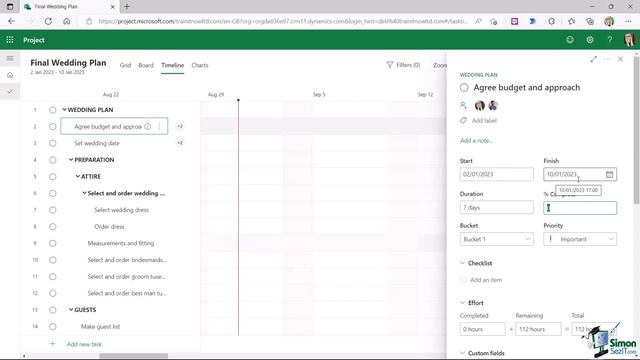Open the browser home page

click(x=67, y=21)
